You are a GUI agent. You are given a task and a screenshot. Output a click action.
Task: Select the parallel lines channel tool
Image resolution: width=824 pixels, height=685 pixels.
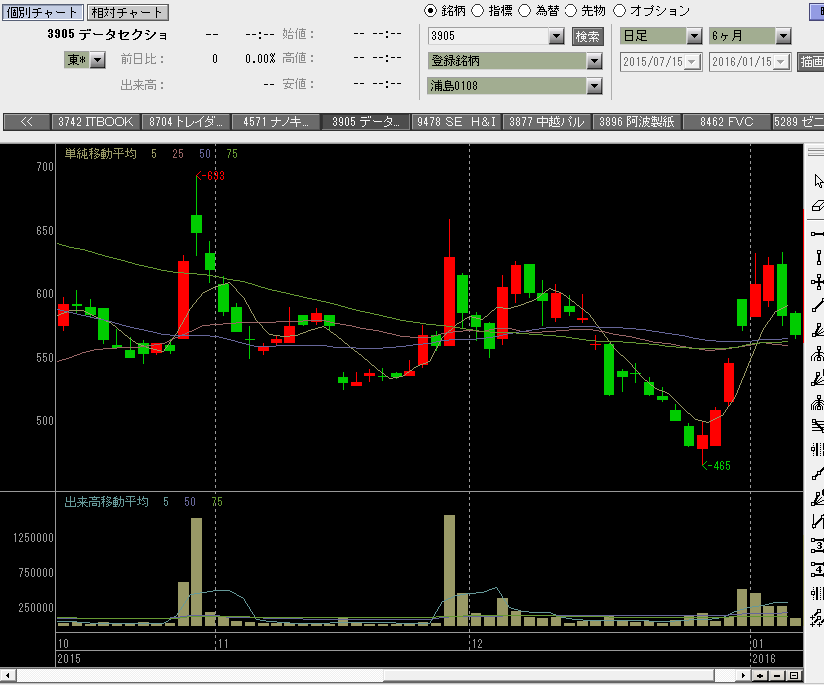point(818,425)
